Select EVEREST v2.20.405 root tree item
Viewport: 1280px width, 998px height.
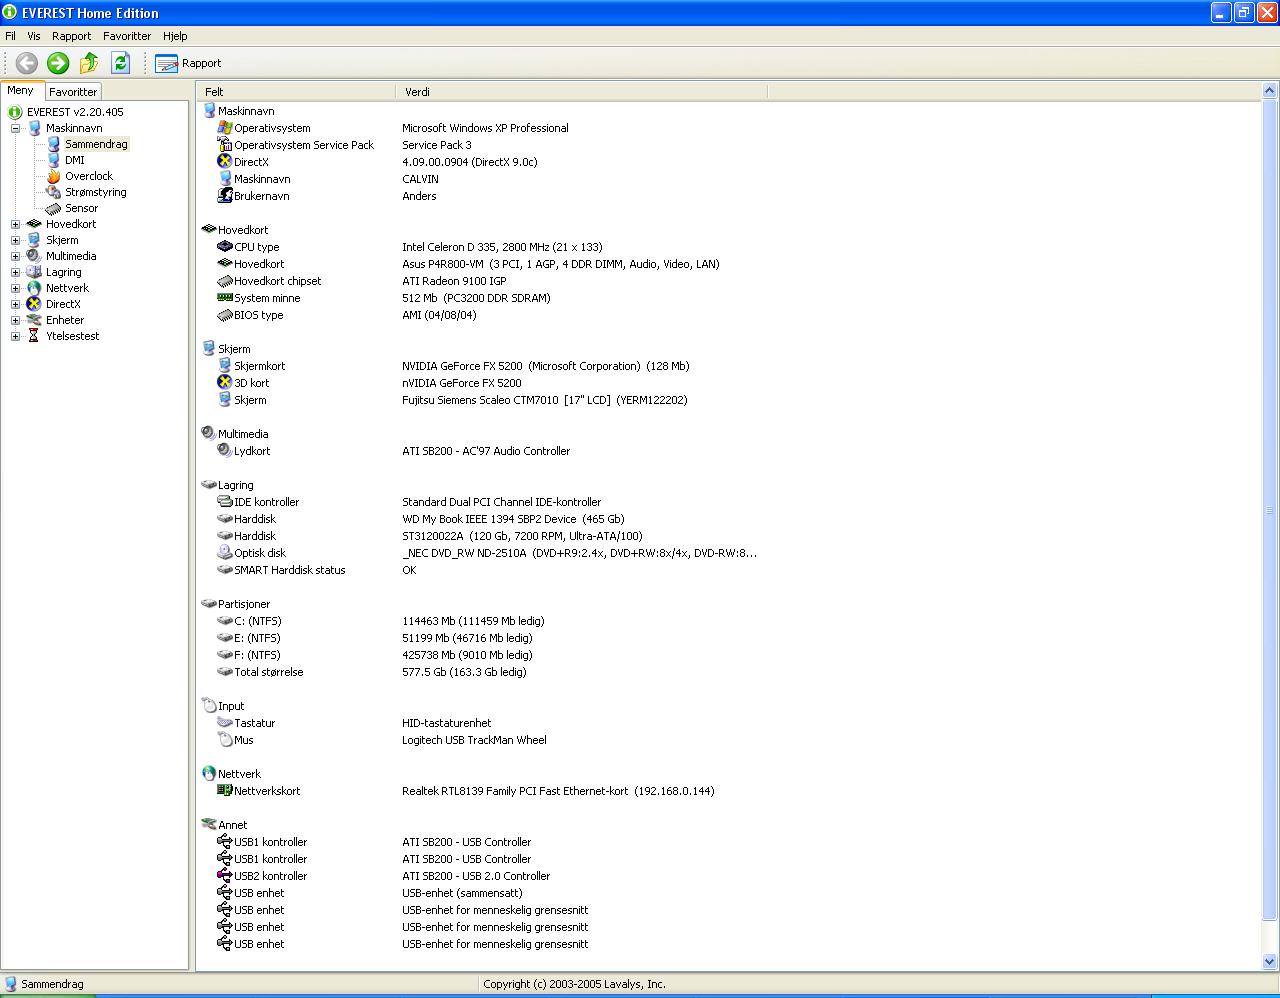[75, 112]
